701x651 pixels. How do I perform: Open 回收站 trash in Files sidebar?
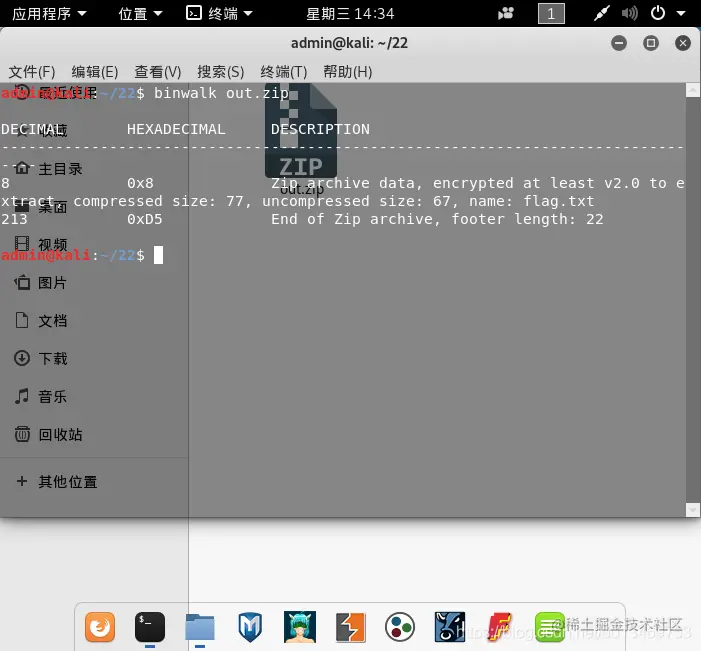[48, 434]
